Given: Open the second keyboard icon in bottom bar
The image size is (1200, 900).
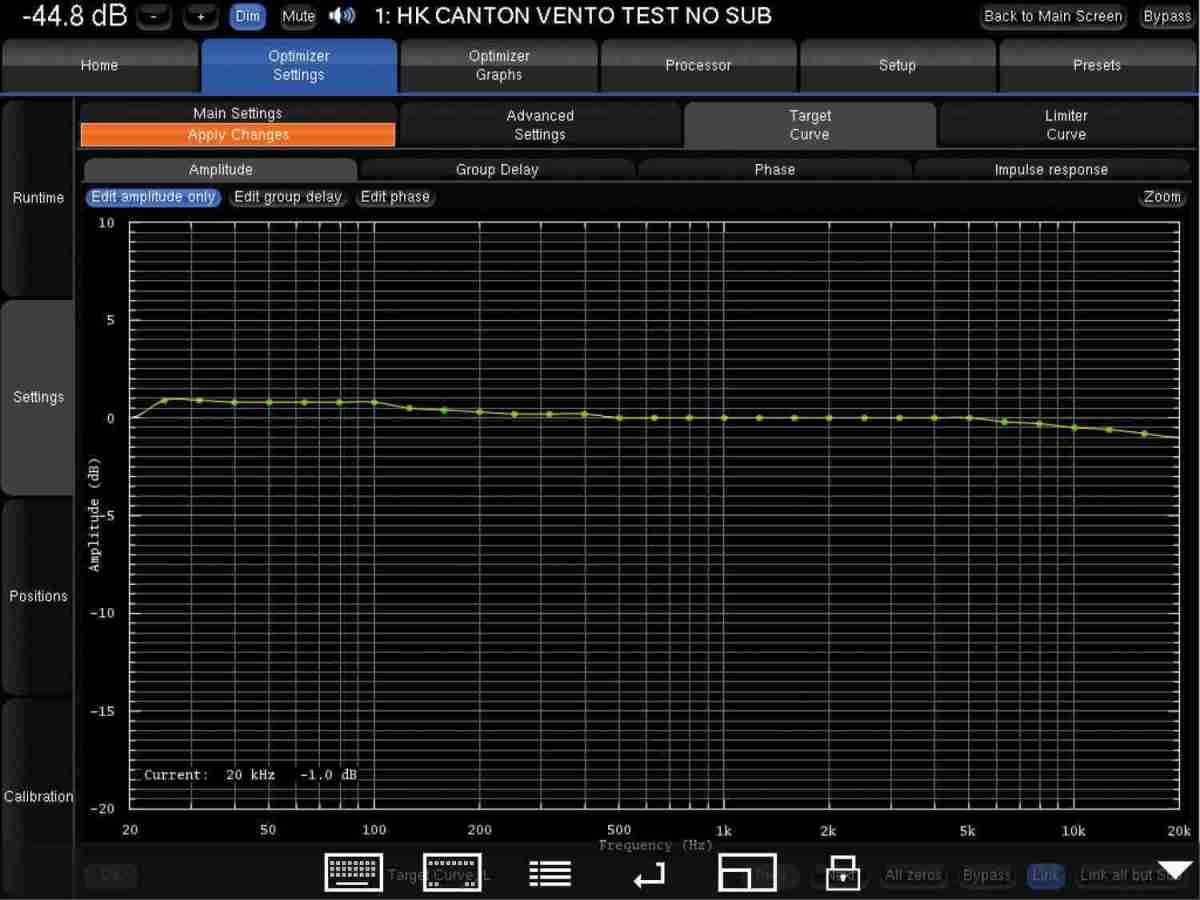Looking at the screenshot, I should point(452,873).
